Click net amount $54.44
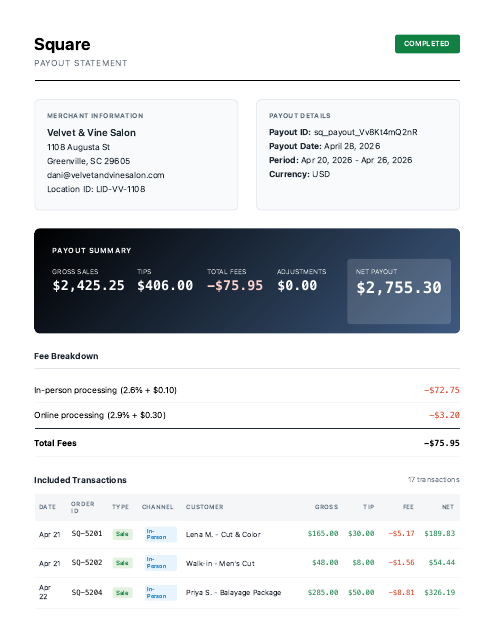This screenshot has width=495, height=640. pyautogui.click(x=442, y=562)
